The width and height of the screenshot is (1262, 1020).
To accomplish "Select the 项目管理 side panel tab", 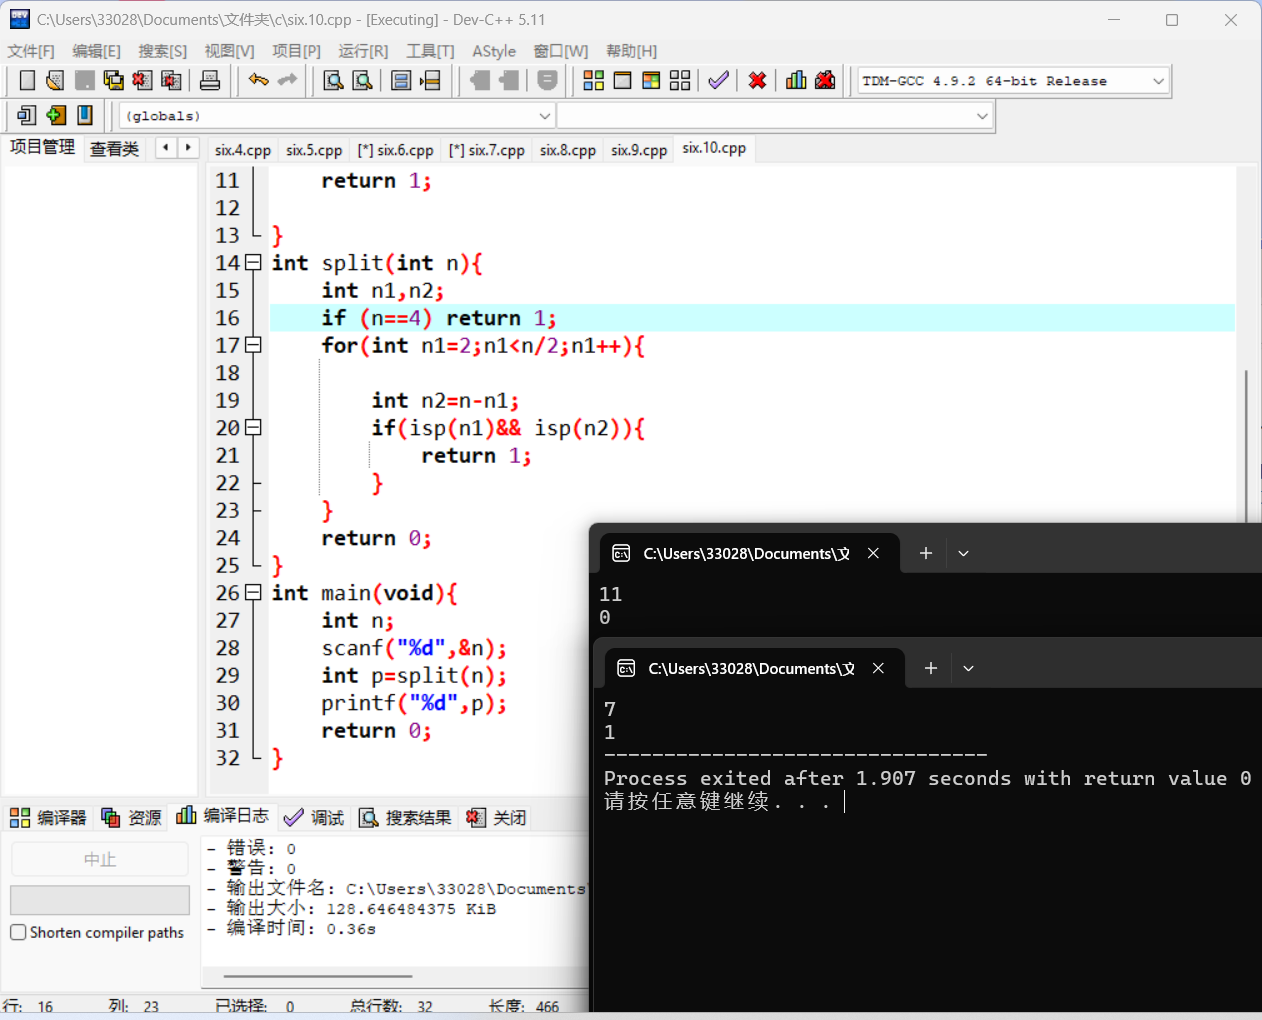I will pos(42,147).
